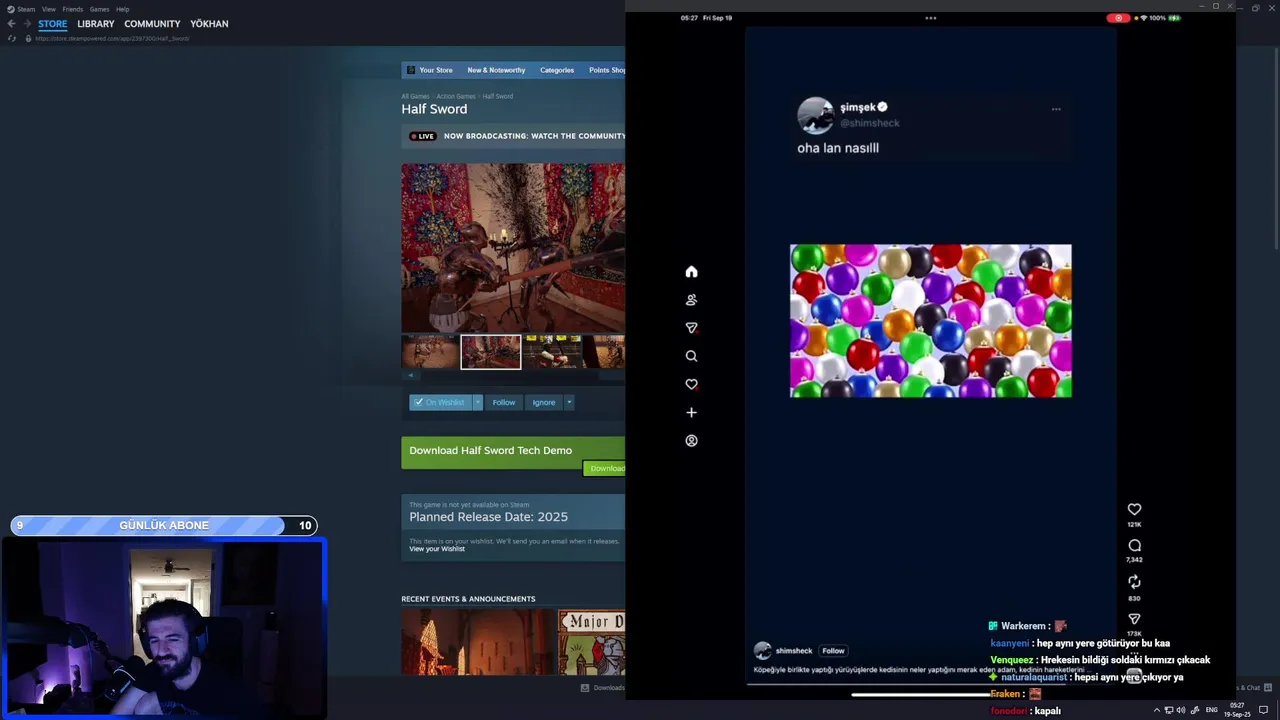Click the shimsheck avatar near caption
Viewport: 1280px width, 720px height.
(x=762, y=651)
